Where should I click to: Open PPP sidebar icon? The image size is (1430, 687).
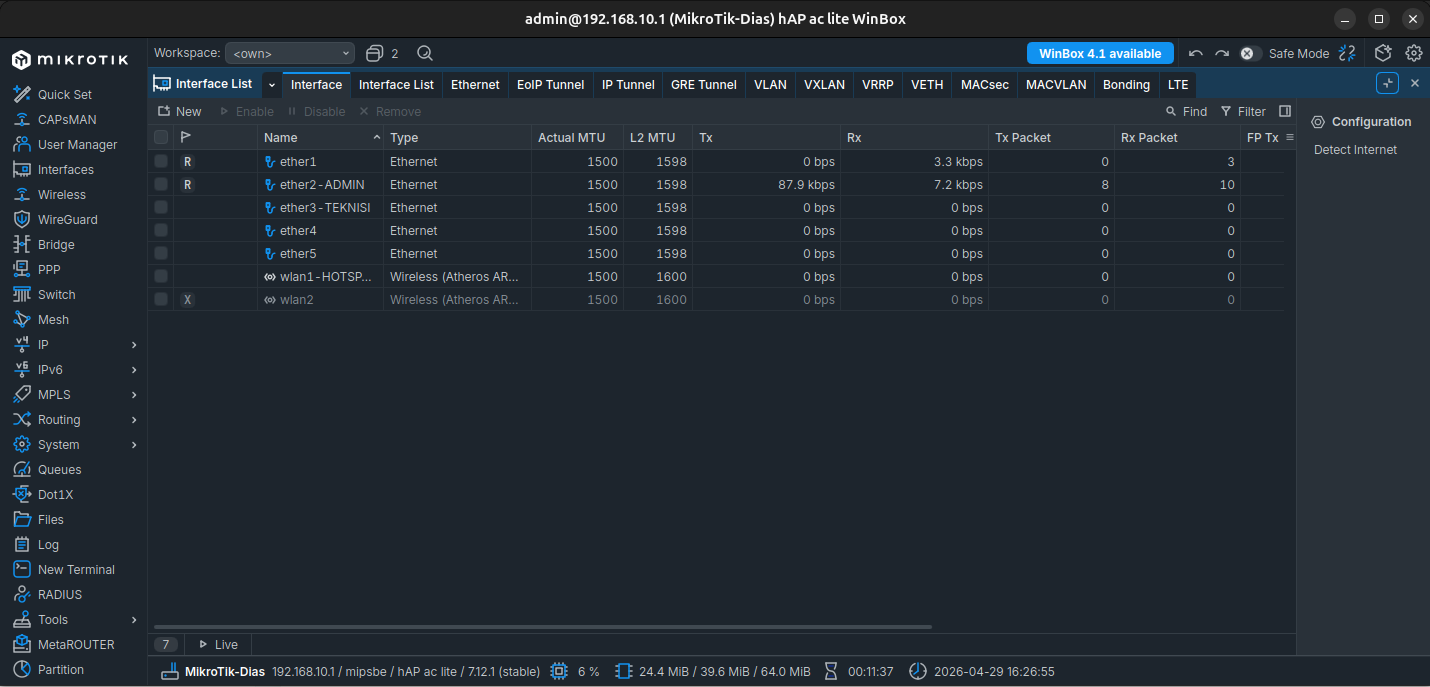[x=22, y=269]
